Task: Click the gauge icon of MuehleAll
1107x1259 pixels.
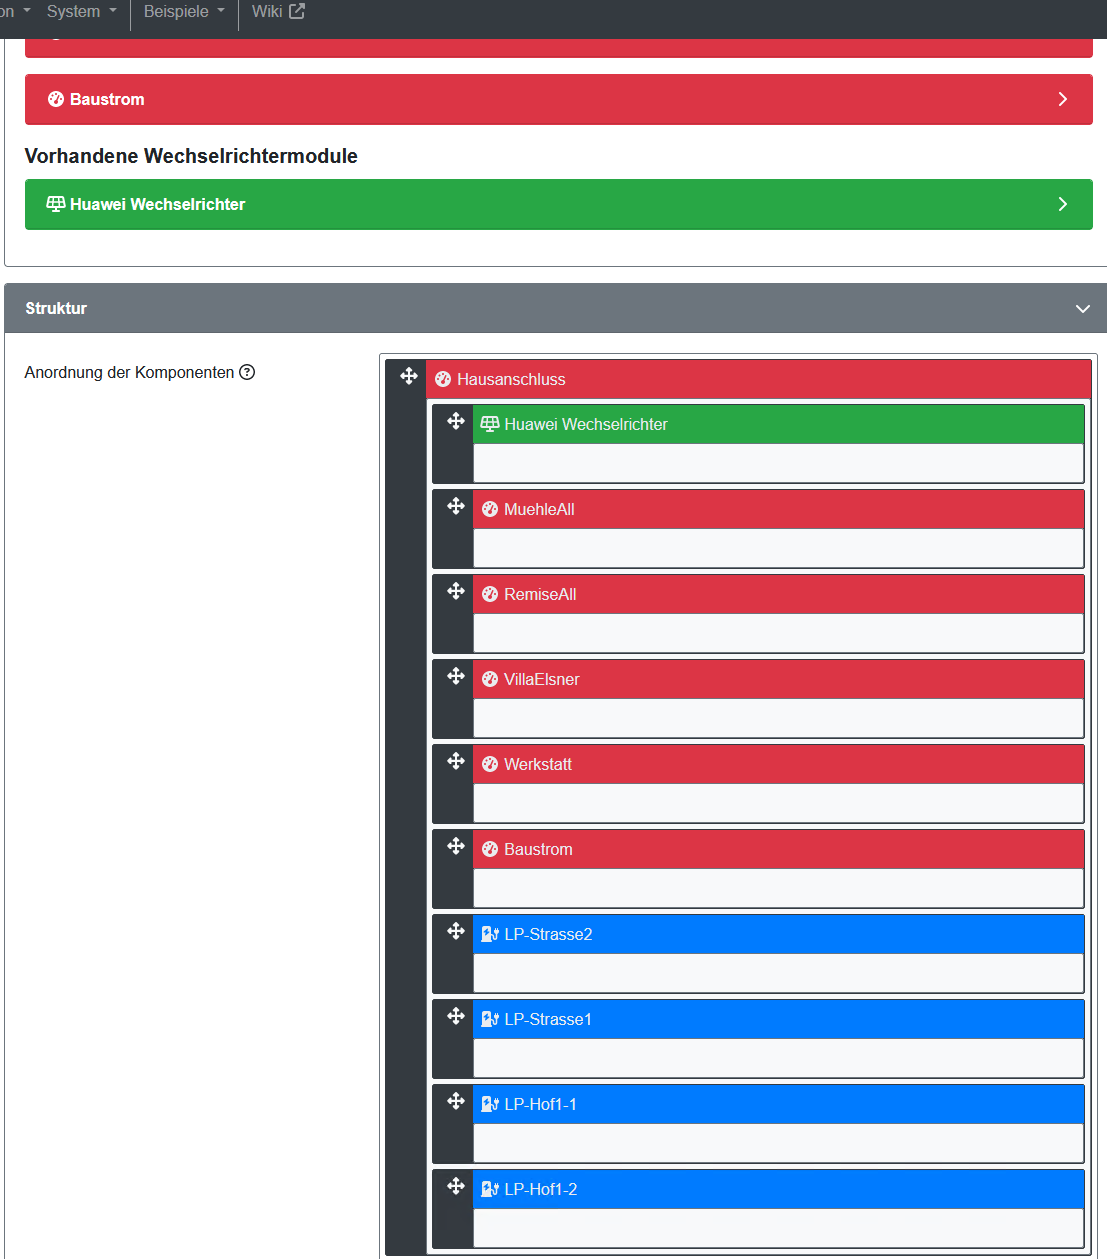Action: pyautogui.click(x=490, y=509)
